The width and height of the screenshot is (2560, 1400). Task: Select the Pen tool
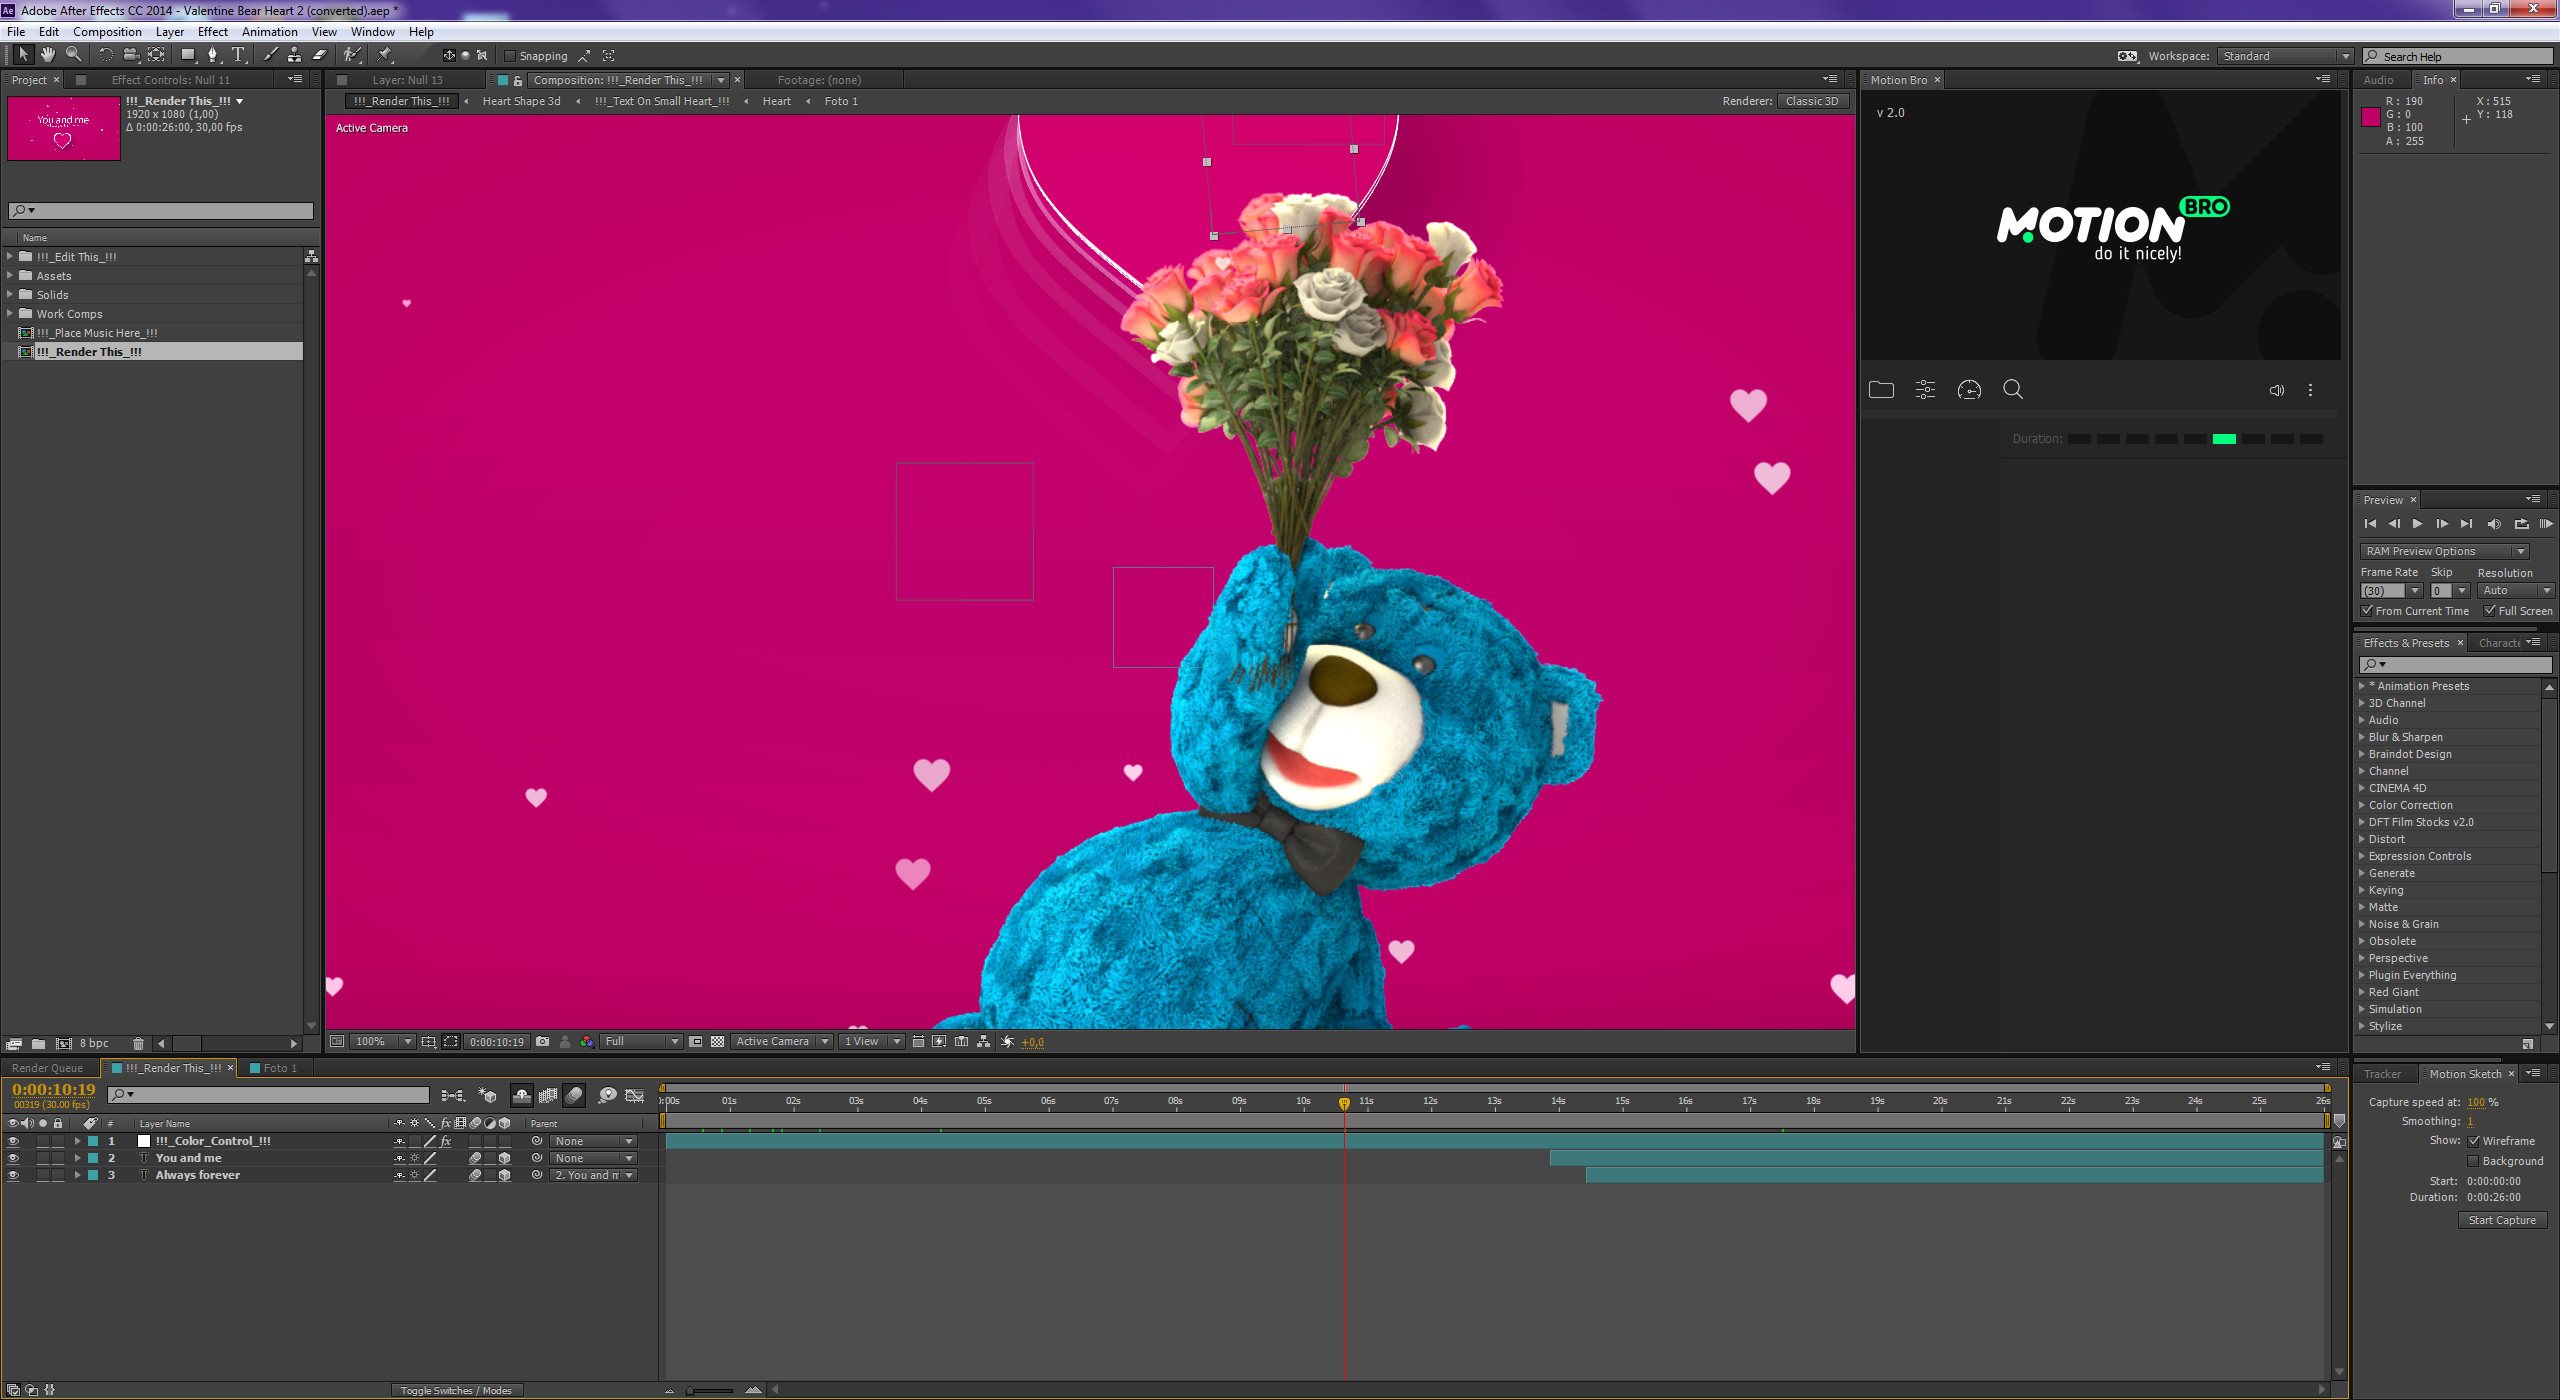click(x=212, y=55)
